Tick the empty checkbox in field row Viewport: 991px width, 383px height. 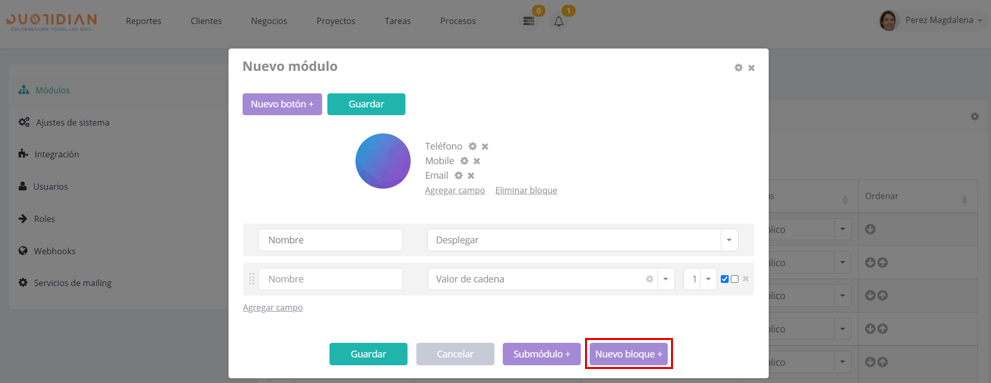point(734,279)
